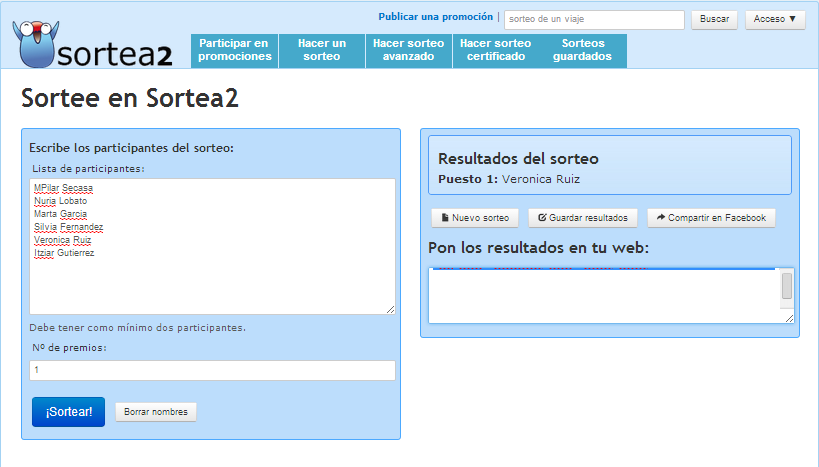Click the participants textarea resize handle
819x467 pixels.
click(391, 310)
